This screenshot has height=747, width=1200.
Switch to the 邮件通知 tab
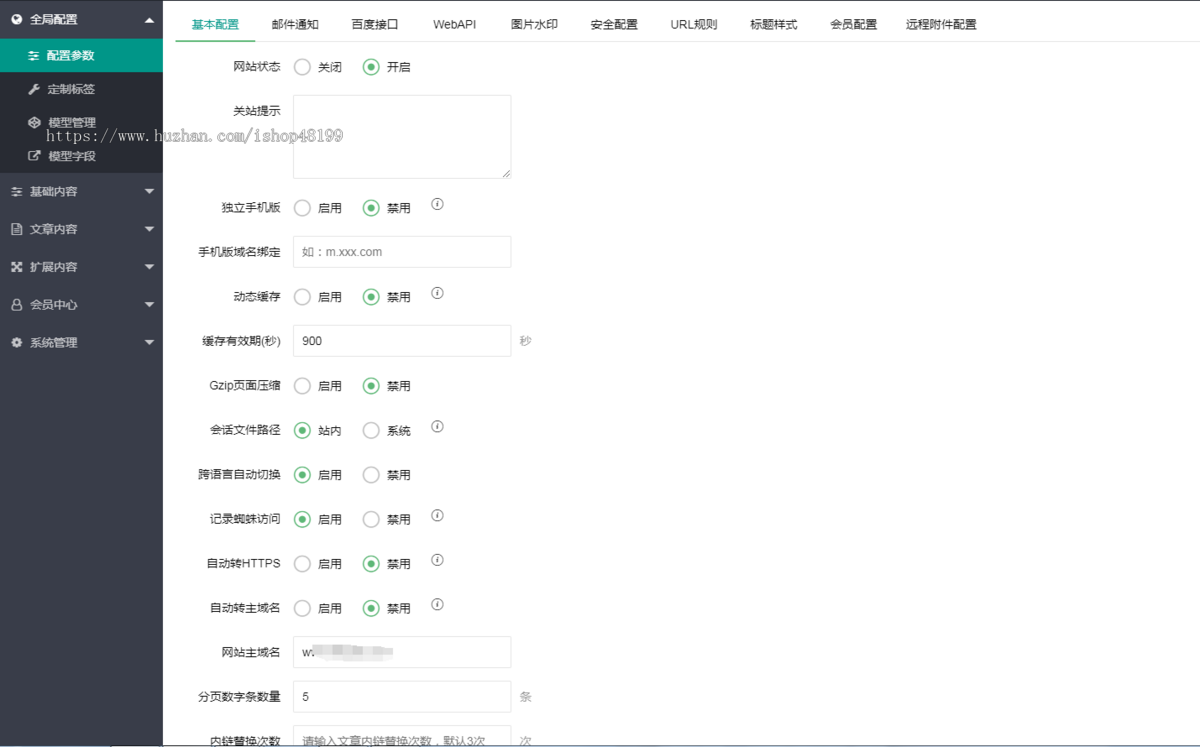click(295, 24)
